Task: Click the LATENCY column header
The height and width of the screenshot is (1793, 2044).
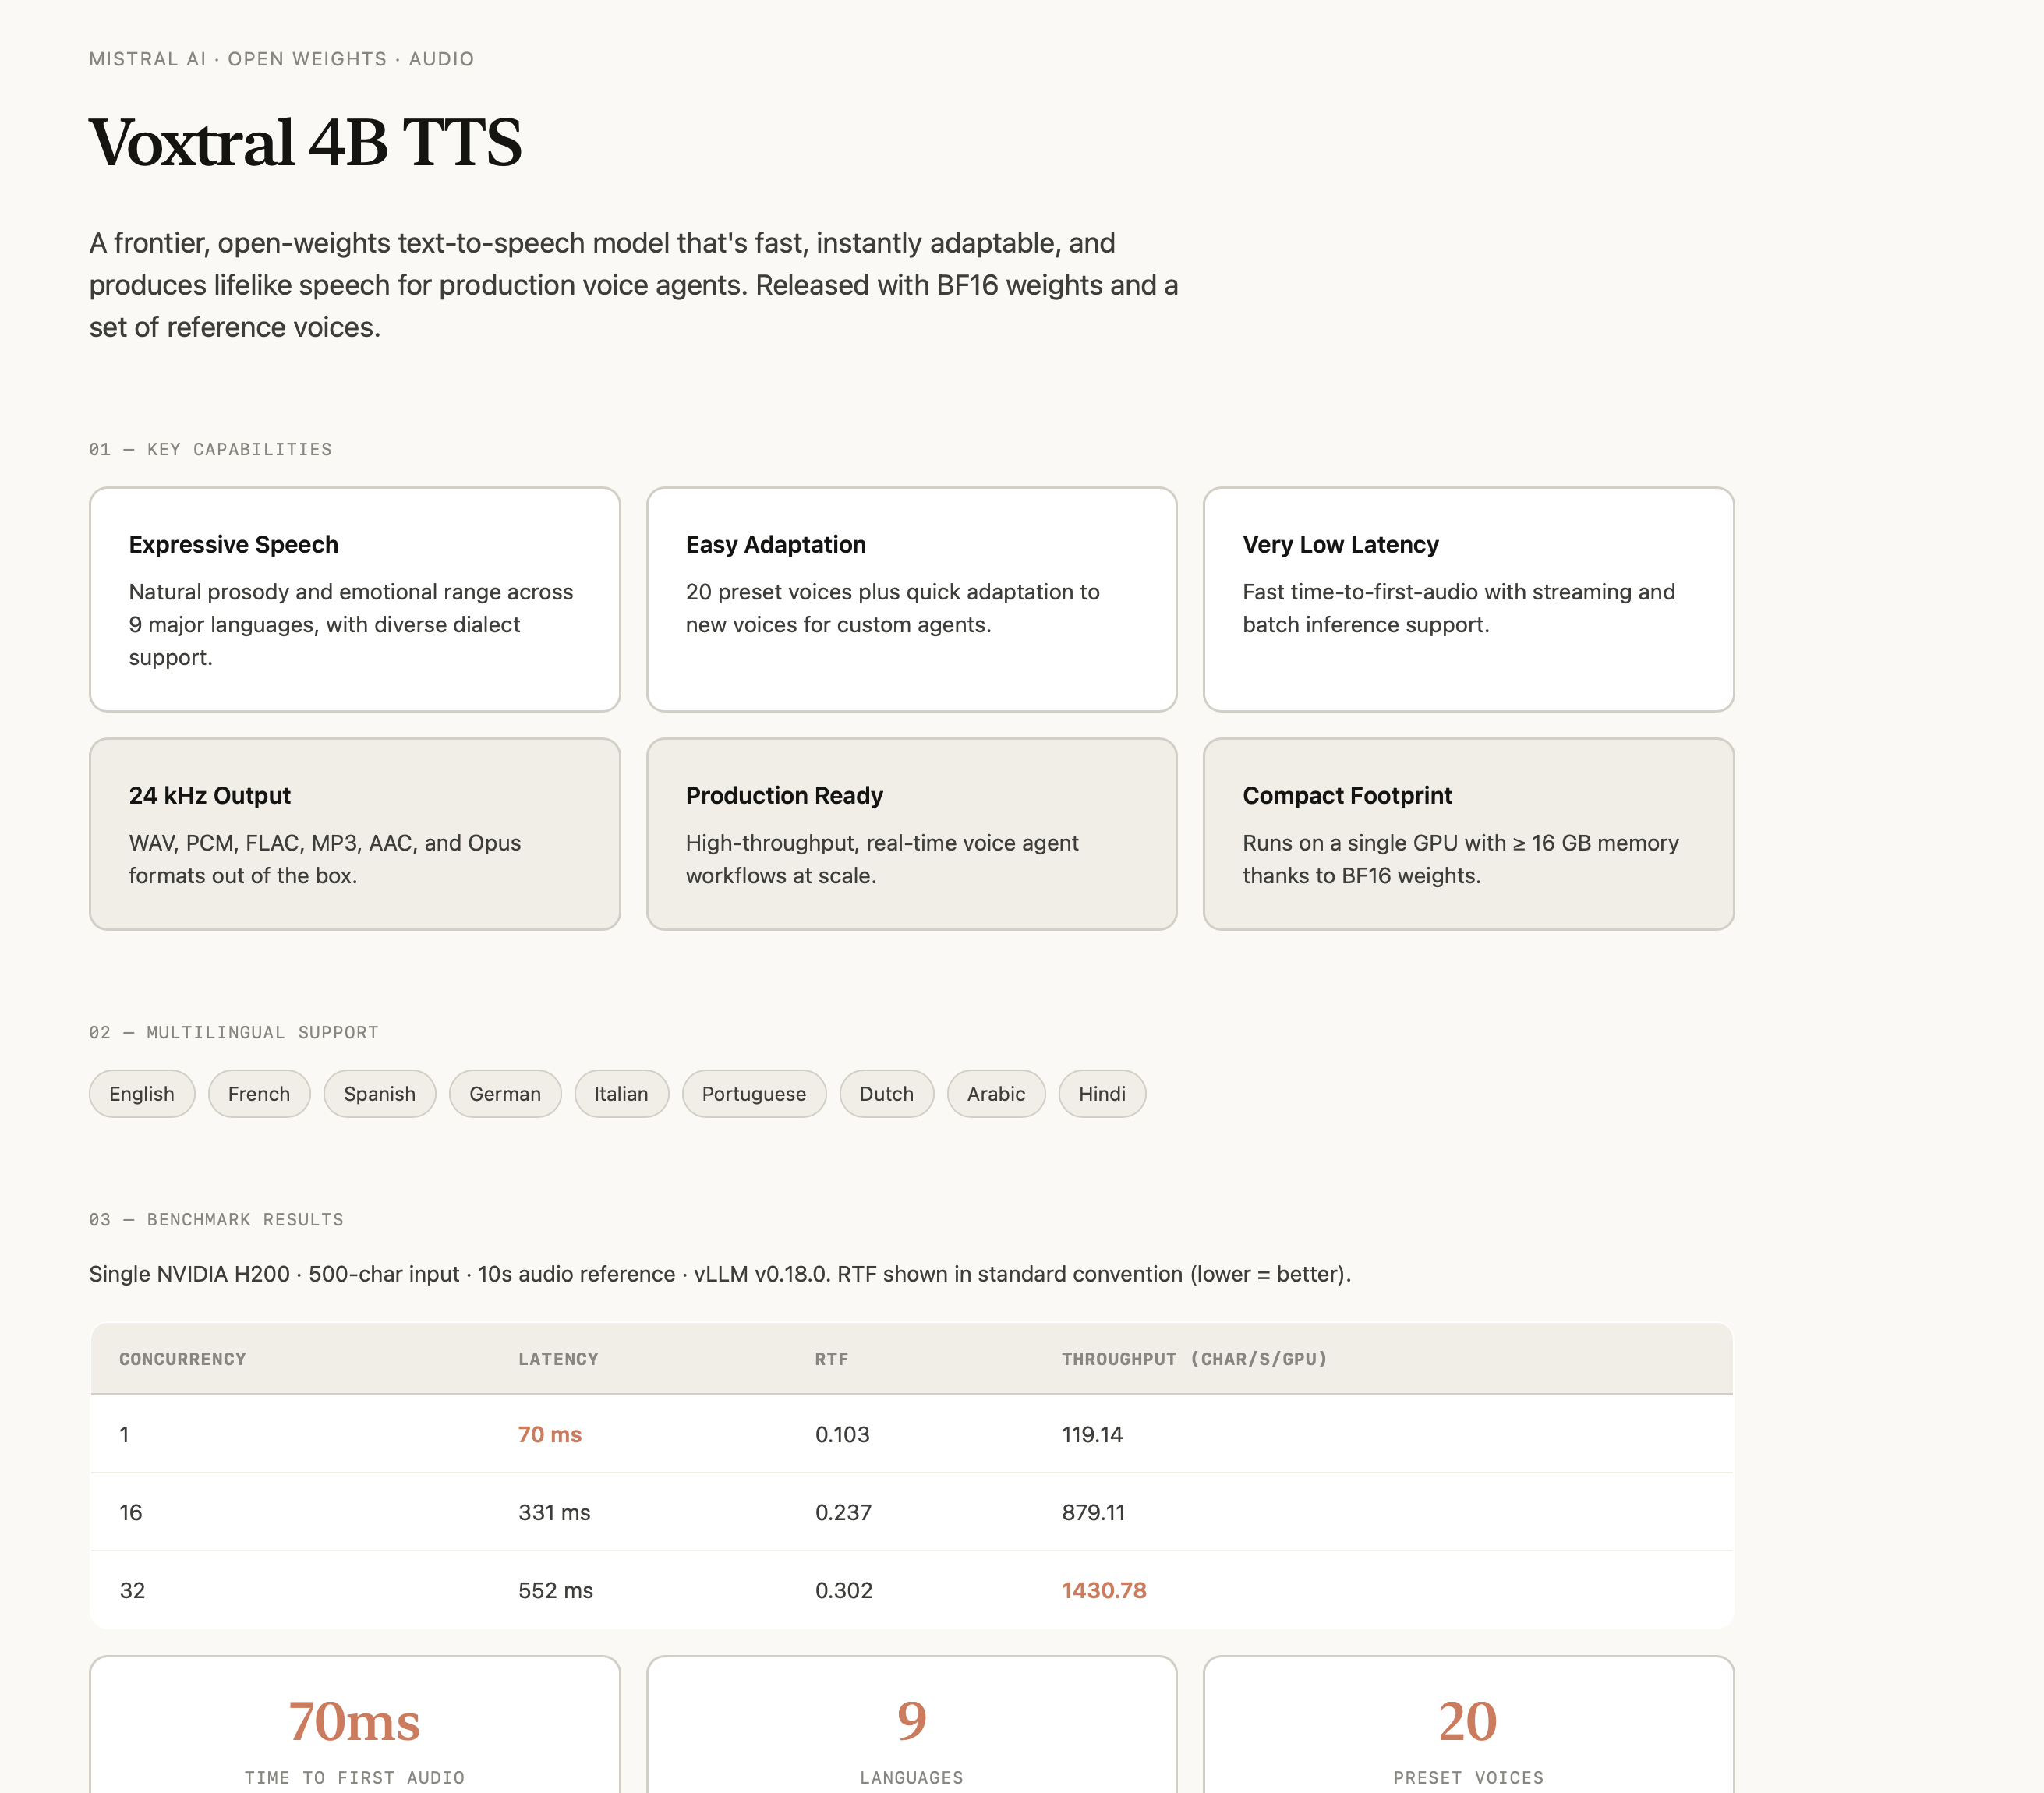Action: click(558, 1359)
